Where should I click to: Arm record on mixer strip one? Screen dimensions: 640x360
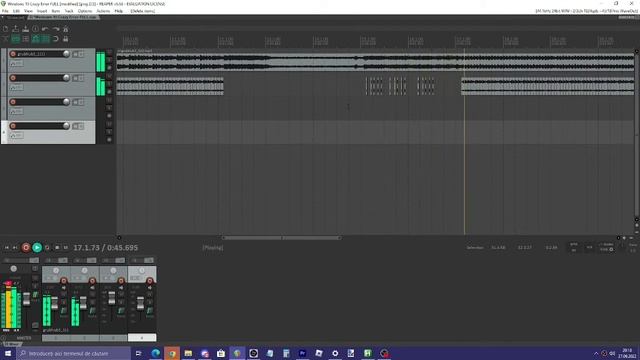[x=64, y=281]
